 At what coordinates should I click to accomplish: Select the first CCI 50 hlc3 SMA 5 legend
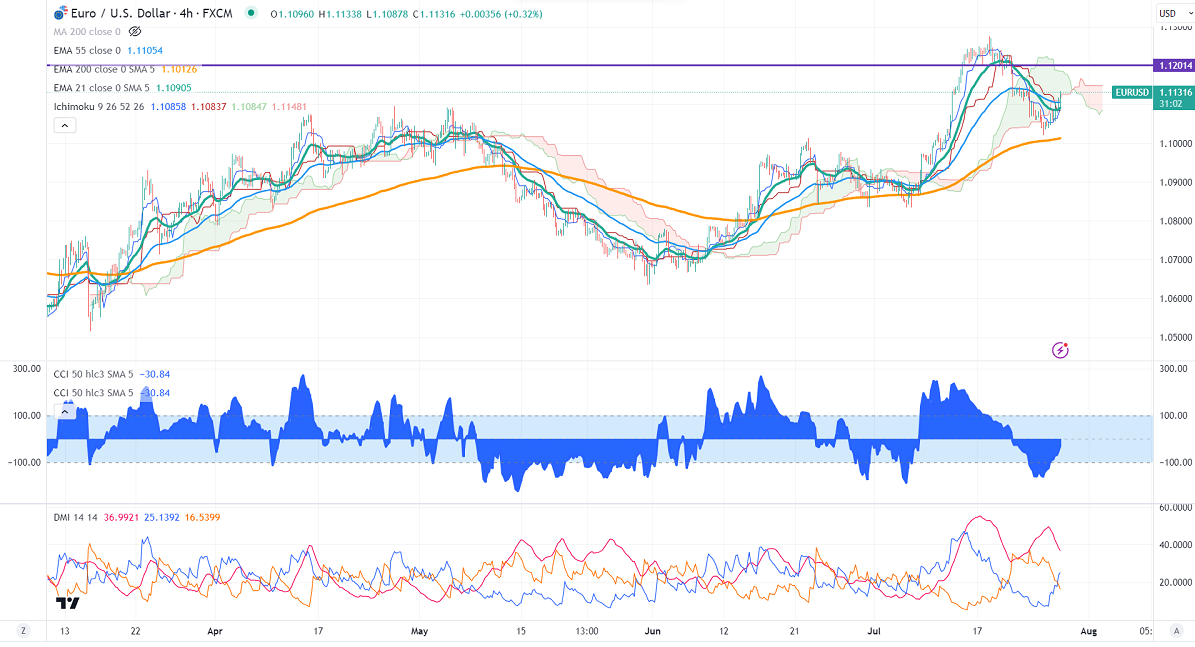pos(93,374)
